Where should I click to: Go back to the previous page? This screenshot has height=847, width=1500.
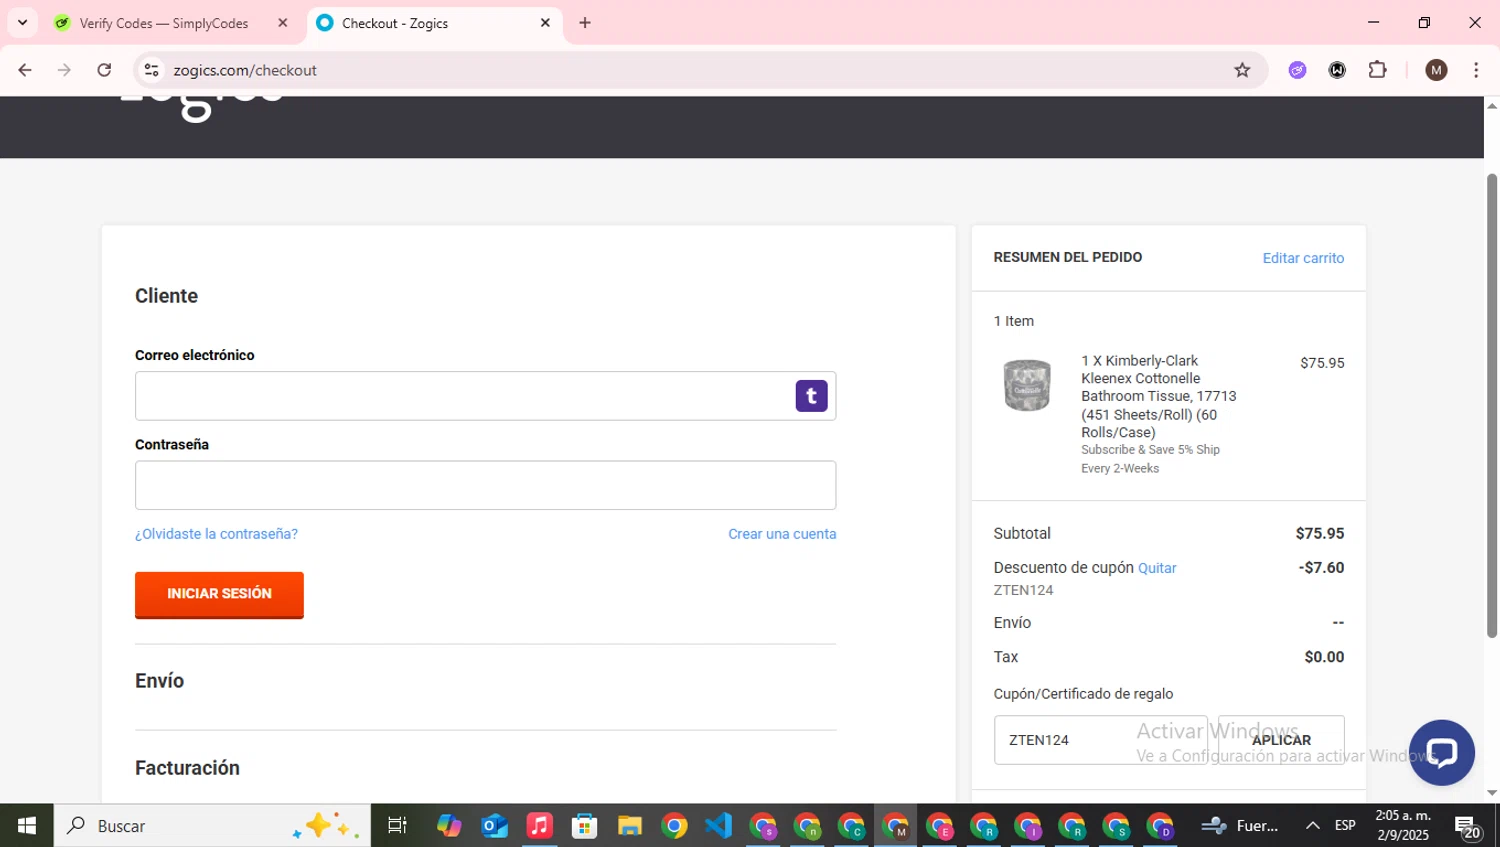(x=25, y=70)
